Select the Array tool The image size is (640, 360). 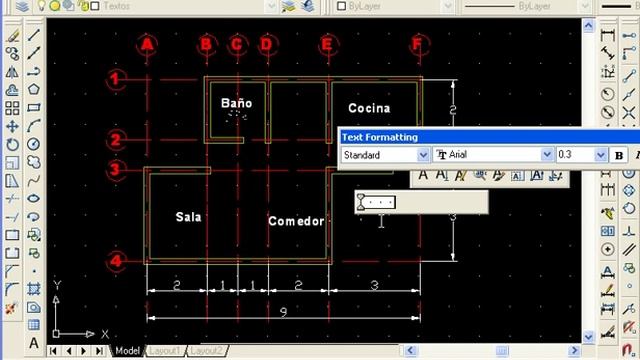coord(12,108)
